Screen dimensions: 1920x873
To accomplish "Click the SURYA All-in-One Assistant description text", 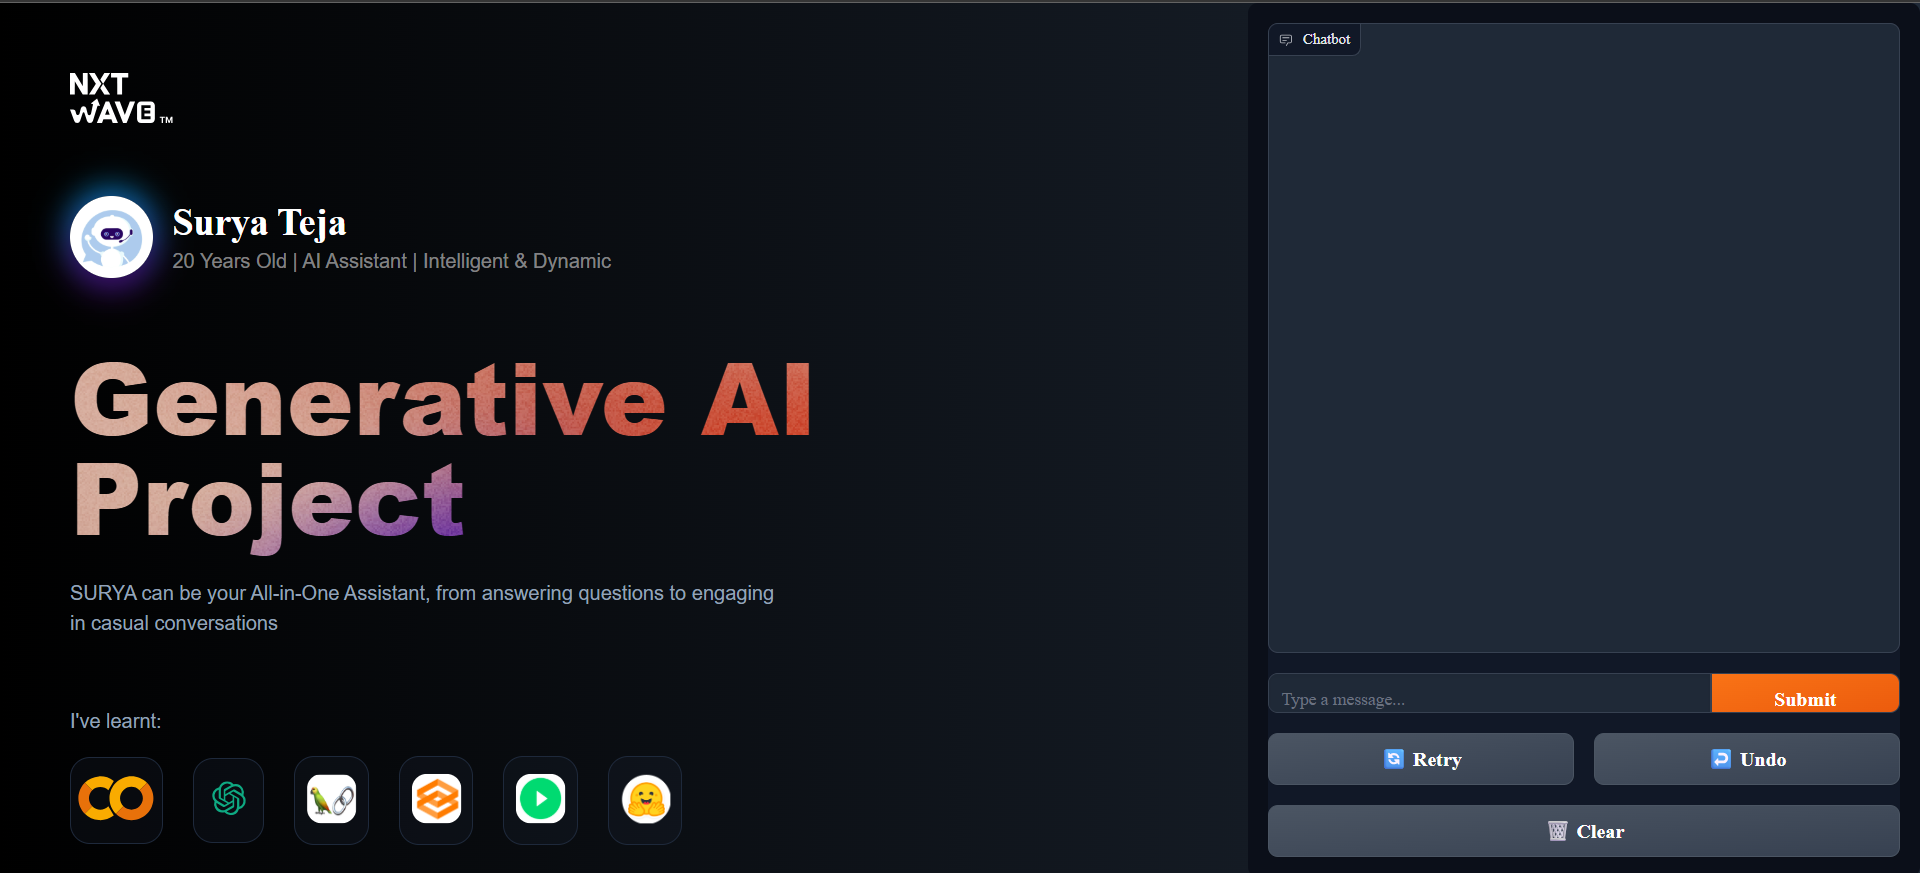I will [421, 607].
